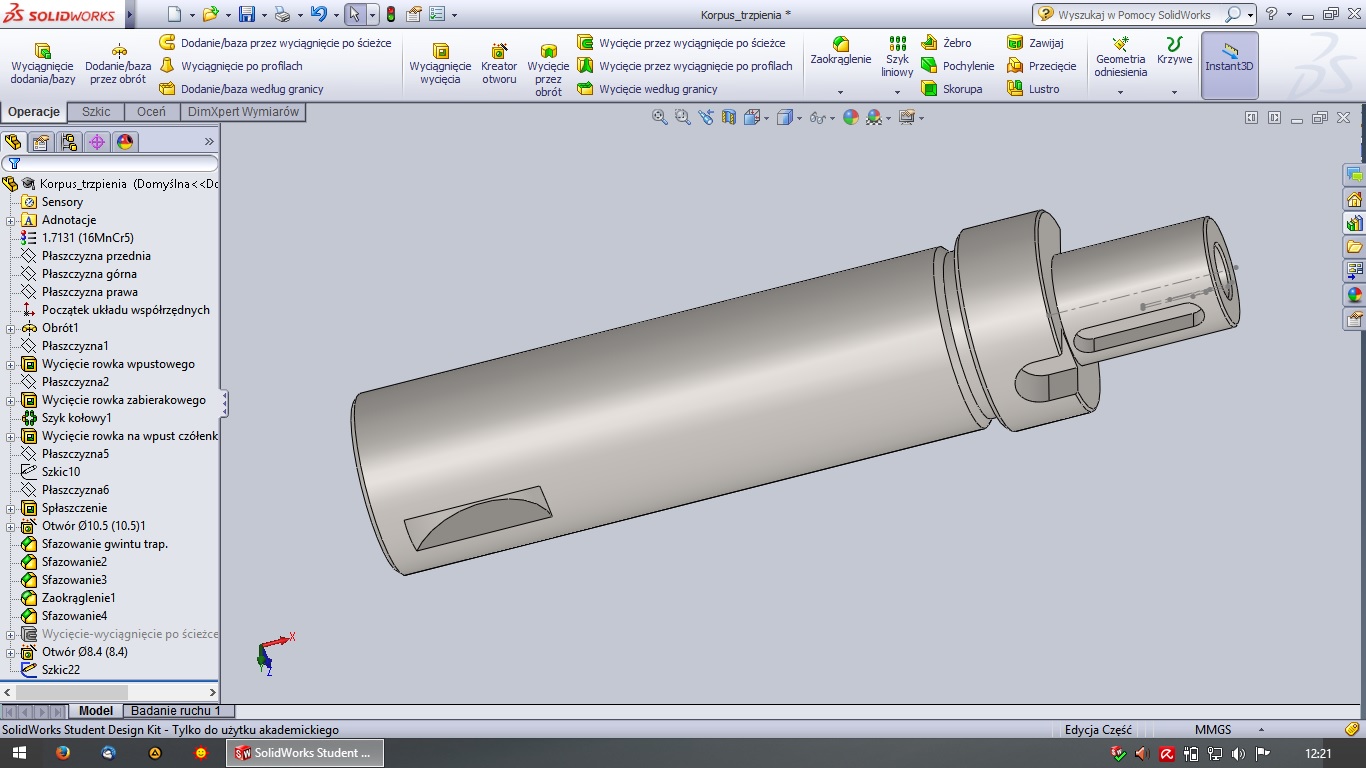Click the Wyciągnięcie wycięcia tool
The image size is (1366, 768).
point(440,63)
